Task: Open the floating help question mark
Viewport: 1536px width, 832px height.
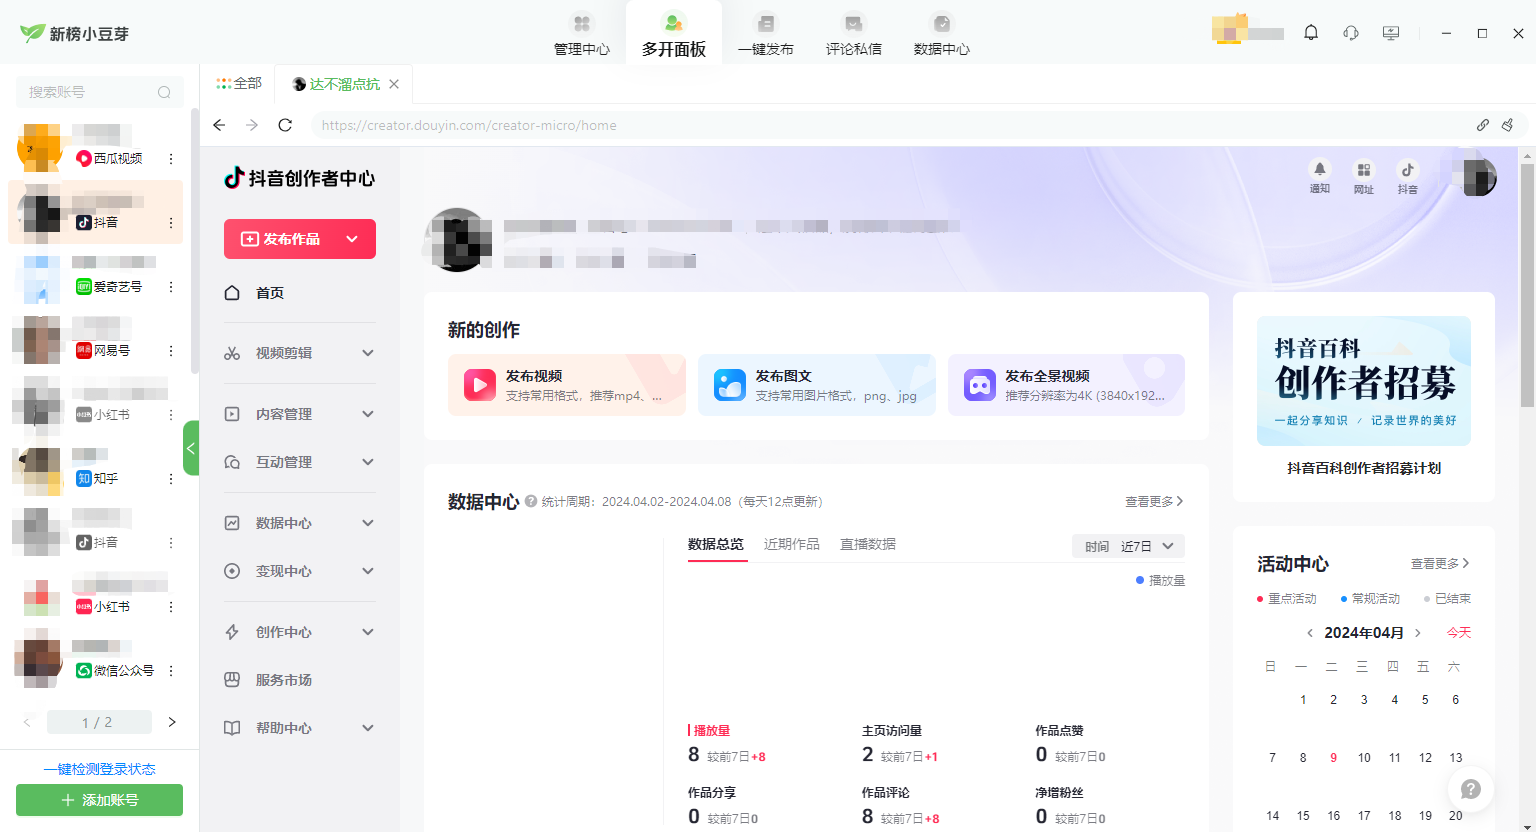Action: [x=1470, y=789]
